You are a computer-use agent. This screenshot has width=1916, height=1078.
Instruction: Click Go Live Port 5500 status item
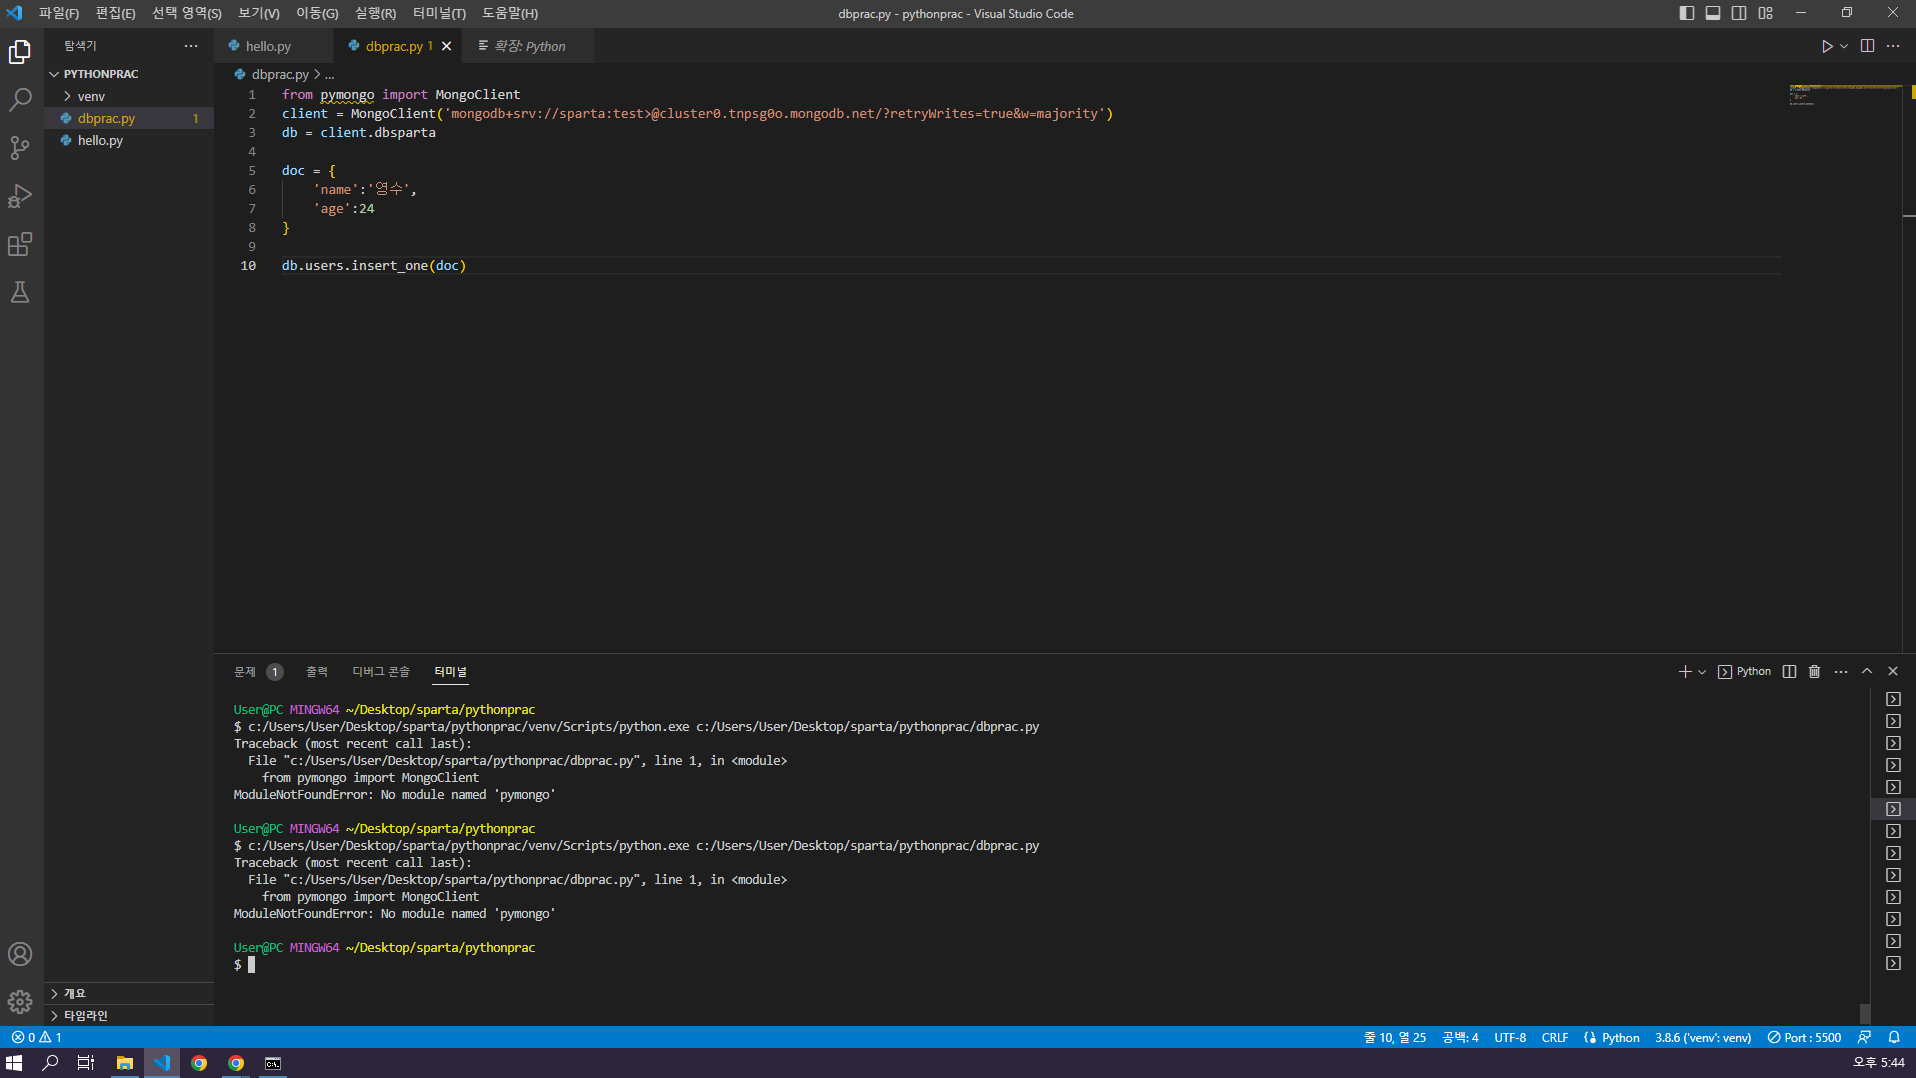tap(1804, 1038)
